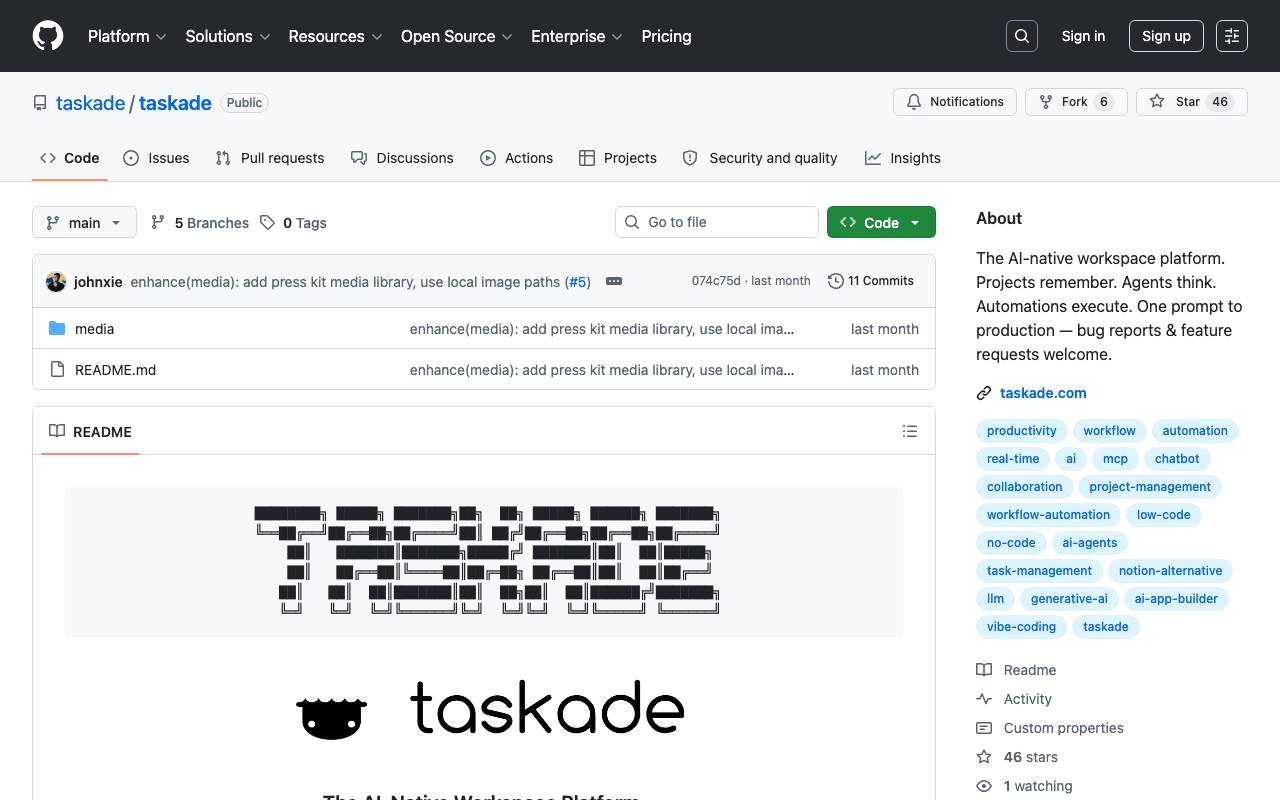Open the README.md file
Screen dimensions: 1280x800
115,370
